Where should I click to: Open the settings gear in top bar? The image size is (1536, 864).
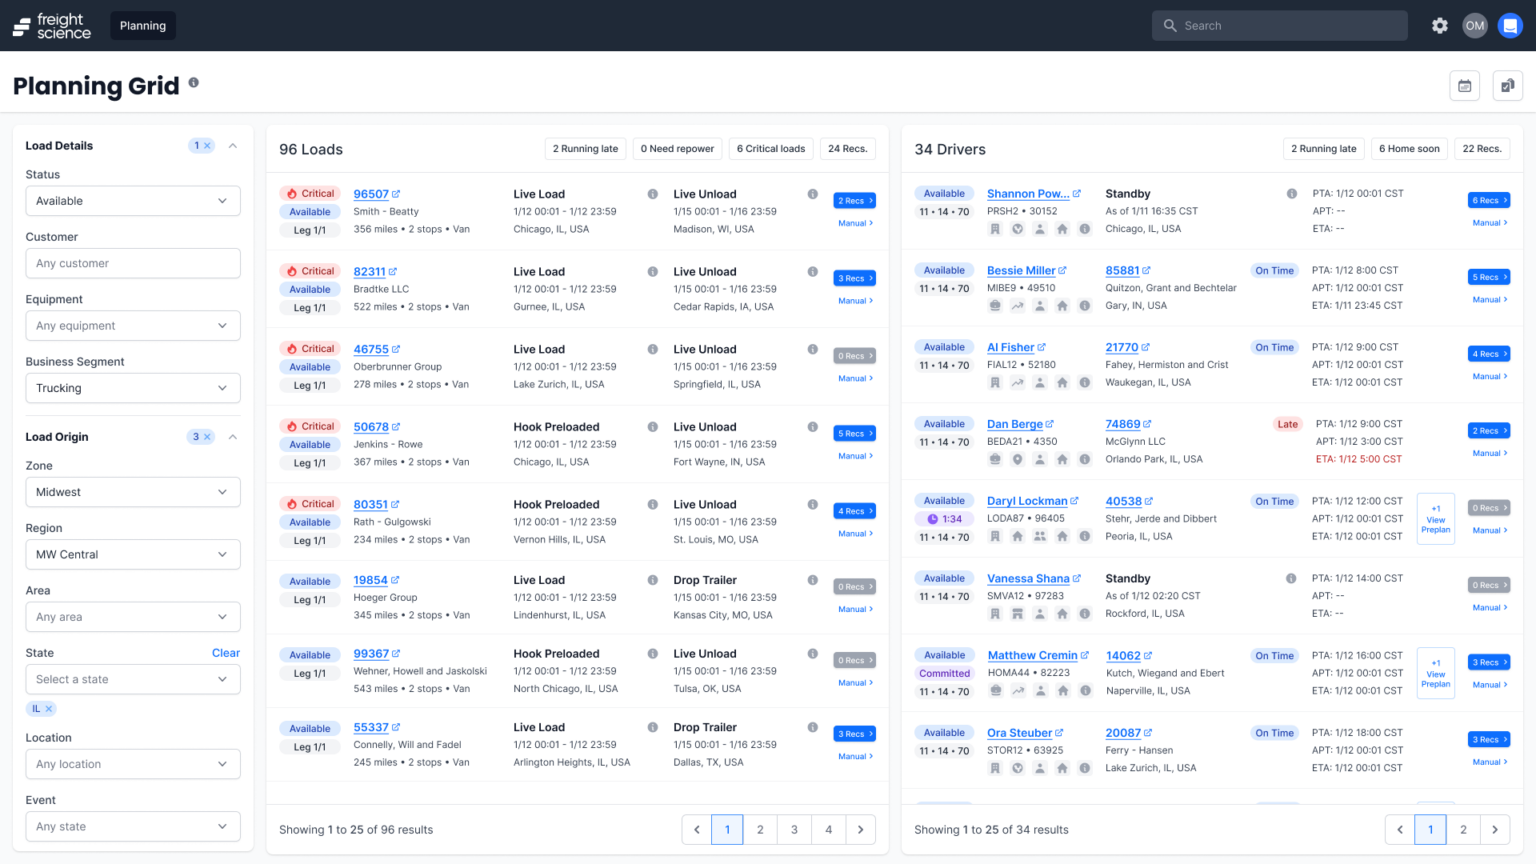tap(1439, 25)
